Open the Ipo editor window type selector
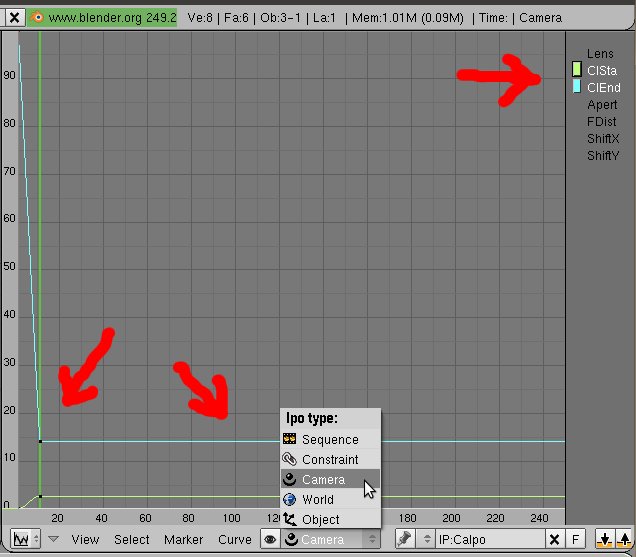This screenshot has height=557, width=636. tap(25, 539)
